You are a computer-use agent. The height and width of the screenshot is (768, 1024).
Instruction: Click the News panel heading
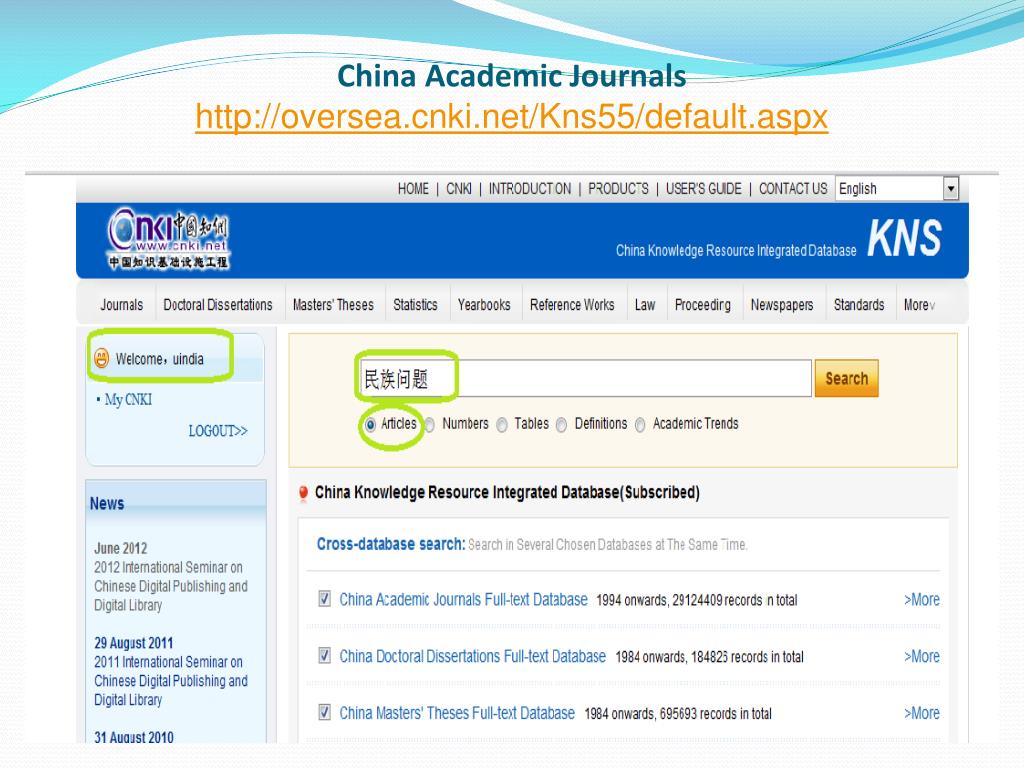107,504
